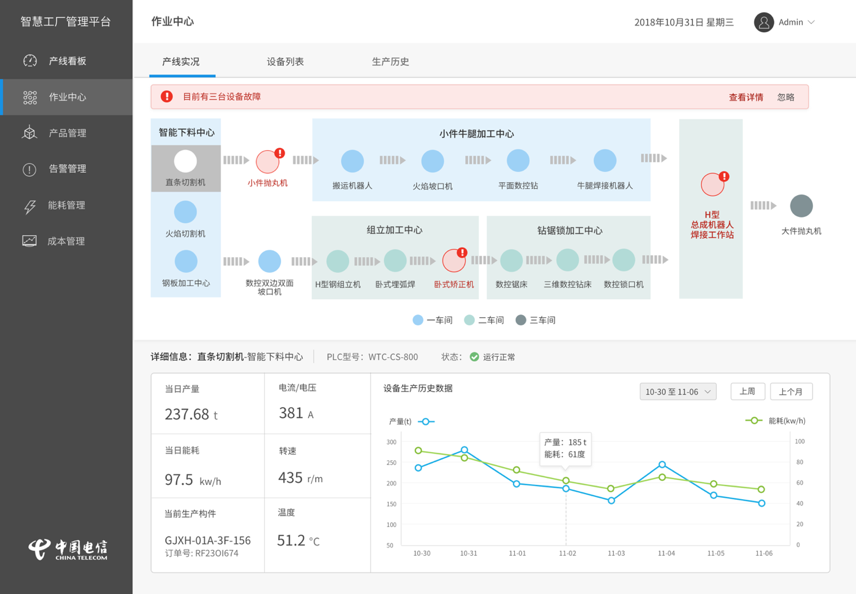This screenshot has width=856, height=594.
Task: Click the 火焰切割机 device icon
Action: pos(185,211)
